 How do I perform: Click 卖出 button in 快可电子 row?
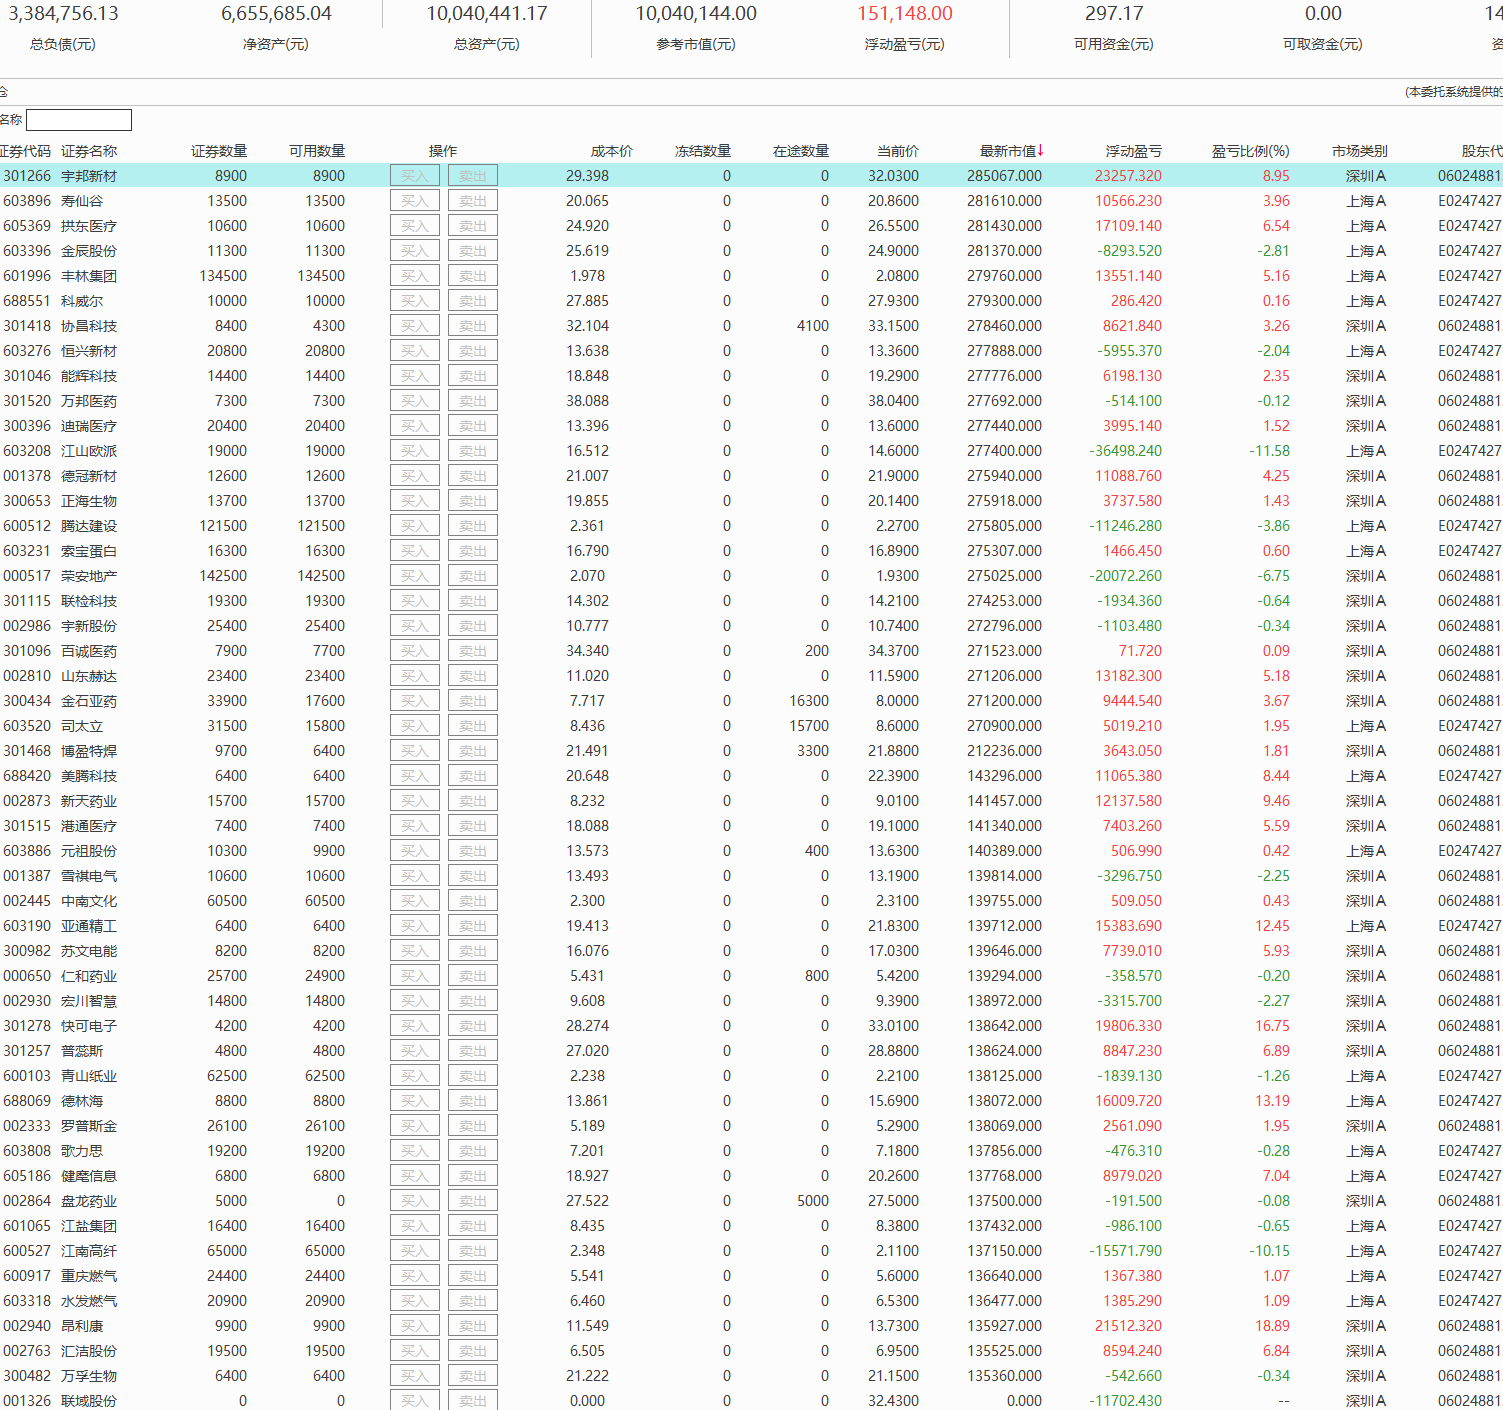point(472,1026)
